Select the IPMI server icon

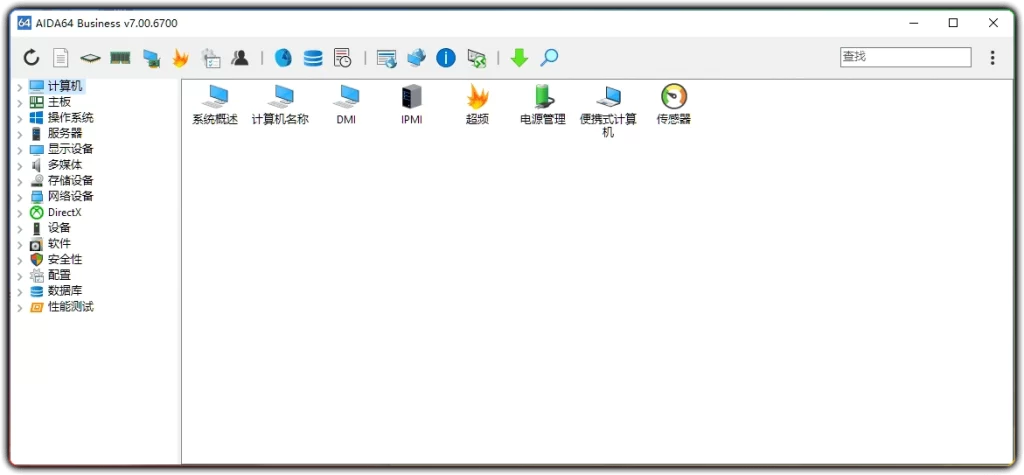(x=411, y=105)
